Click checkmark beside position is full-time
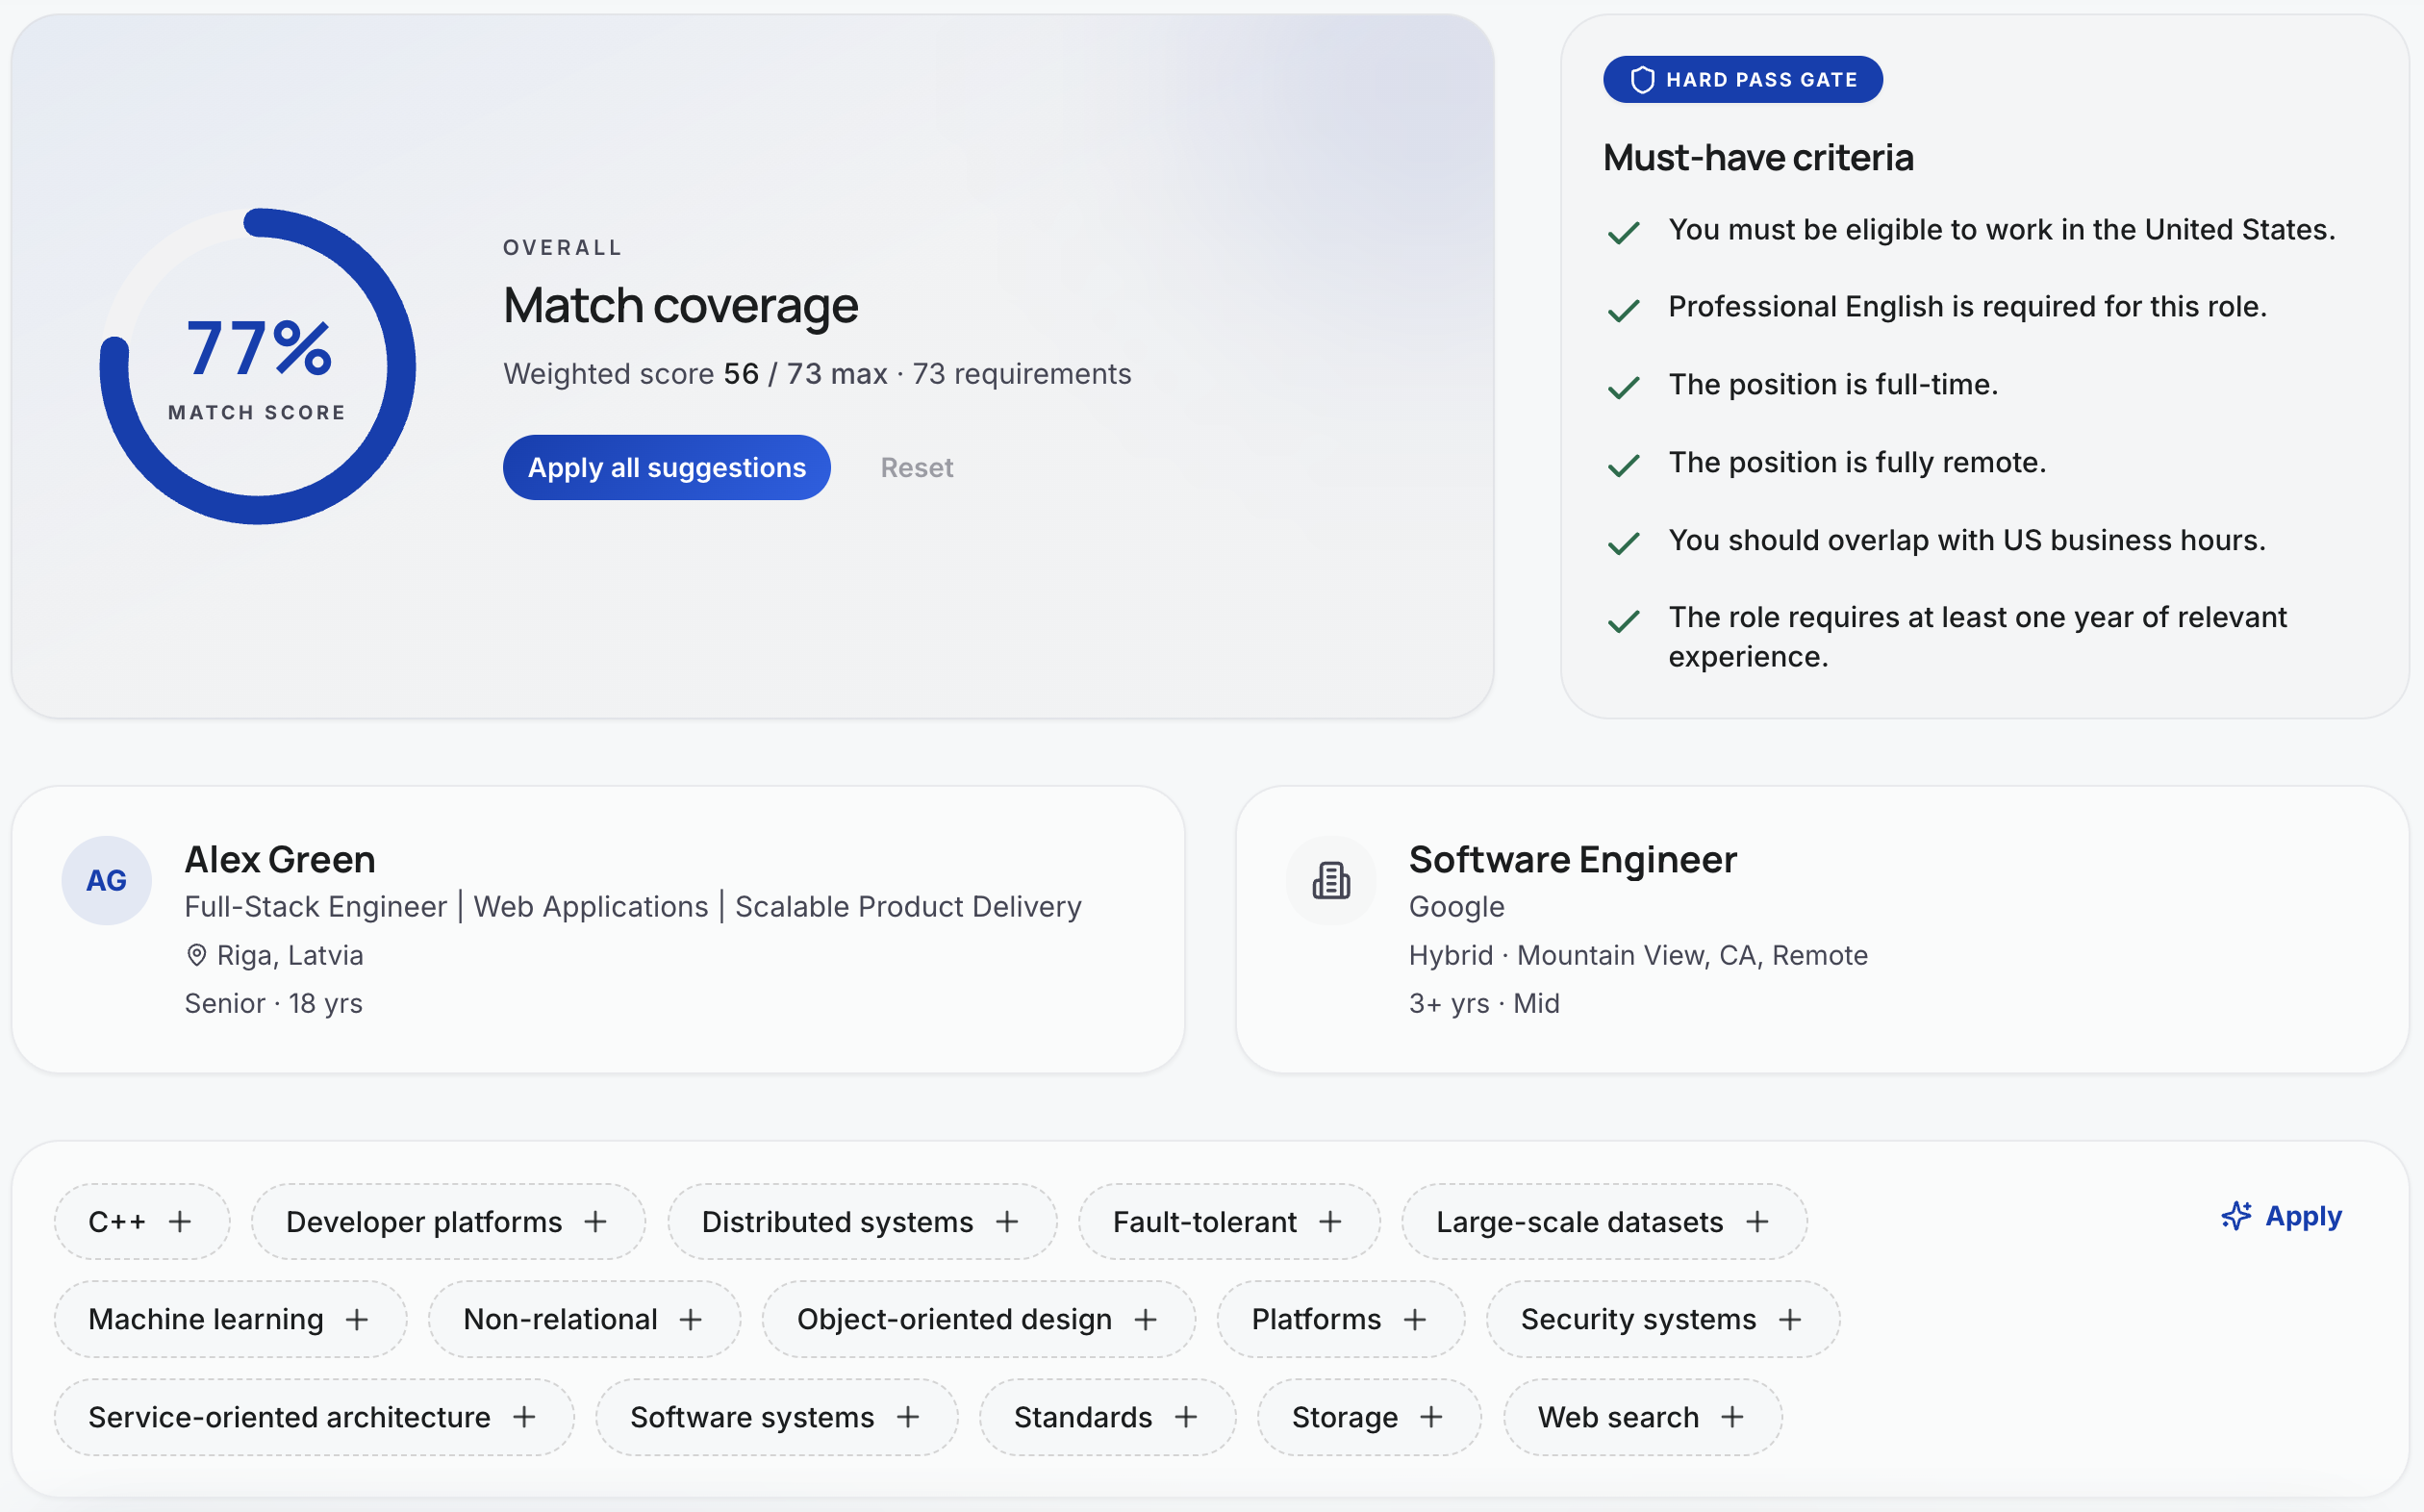The image size is (2424, 1512). [x=1623, y=387]
